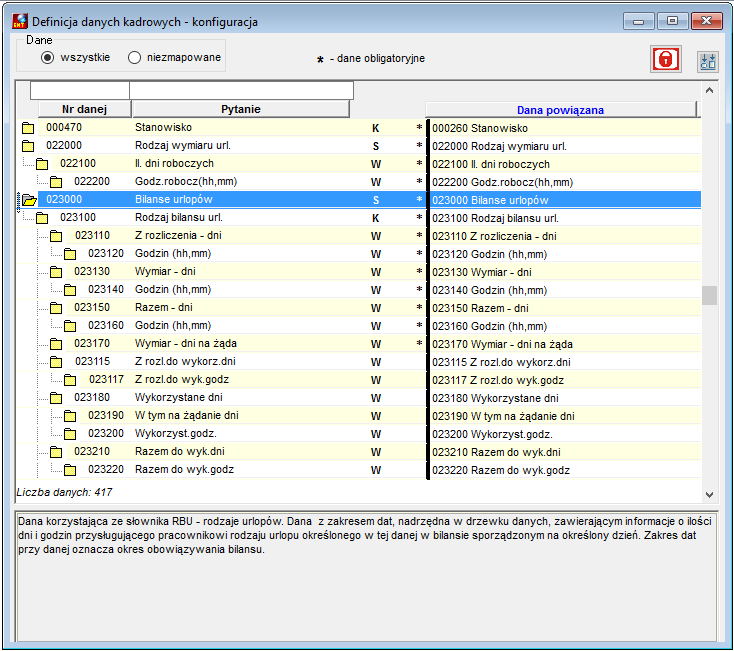Click the filter field above Nr danej
This screenshot has height=651, width=734.
pos(80,90)
